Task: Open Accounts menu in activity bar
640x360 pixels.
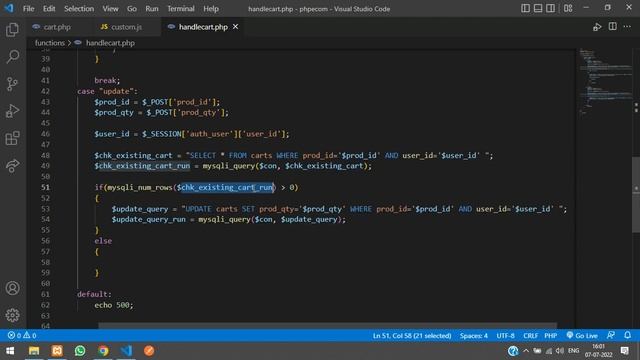Action: pos(12,288)
